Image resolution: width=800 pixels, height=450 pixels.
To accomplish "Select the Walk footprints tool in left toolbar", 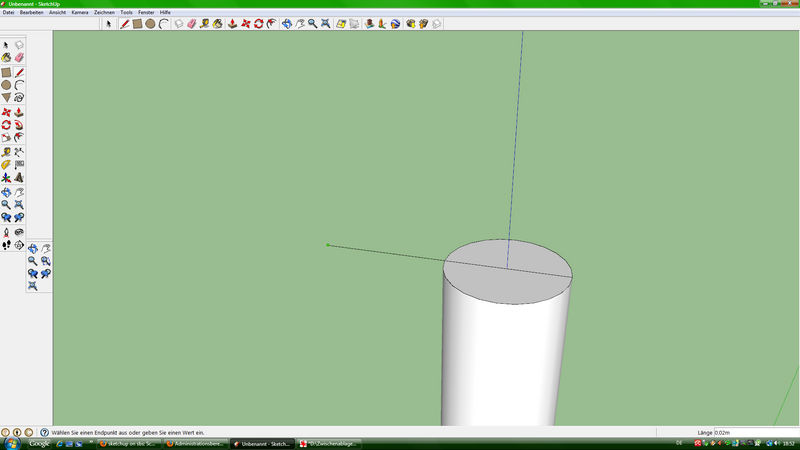I will click(6, 244).
